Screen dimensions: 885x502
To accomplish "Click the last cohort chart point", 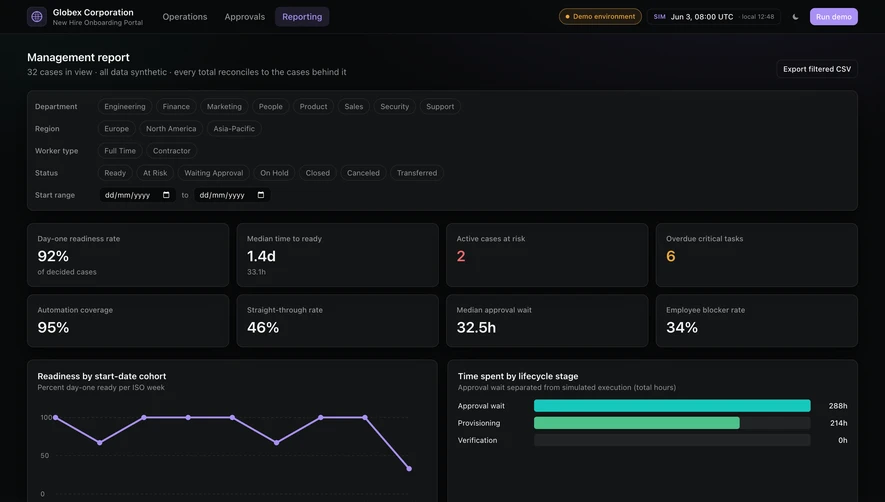I will (x=409, y=469).
